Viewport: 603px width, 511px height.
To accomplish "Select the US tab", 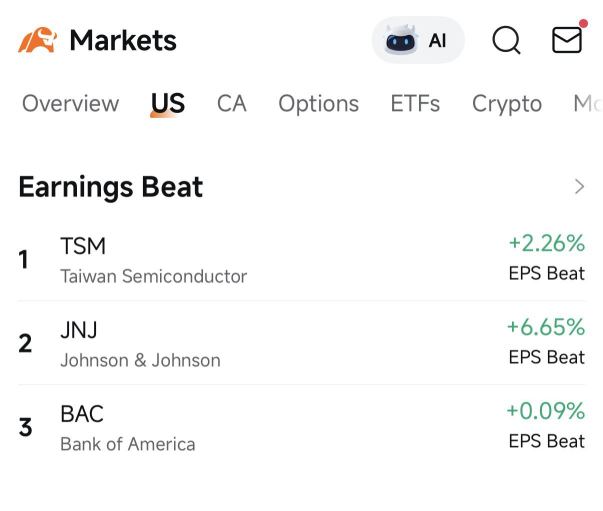I will [x=168, y=103].
